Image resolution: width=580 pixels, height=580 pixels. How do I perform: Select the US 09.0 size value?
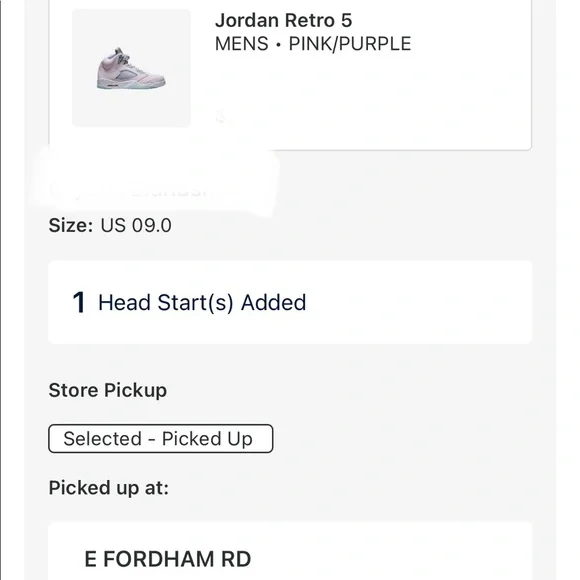136,225
